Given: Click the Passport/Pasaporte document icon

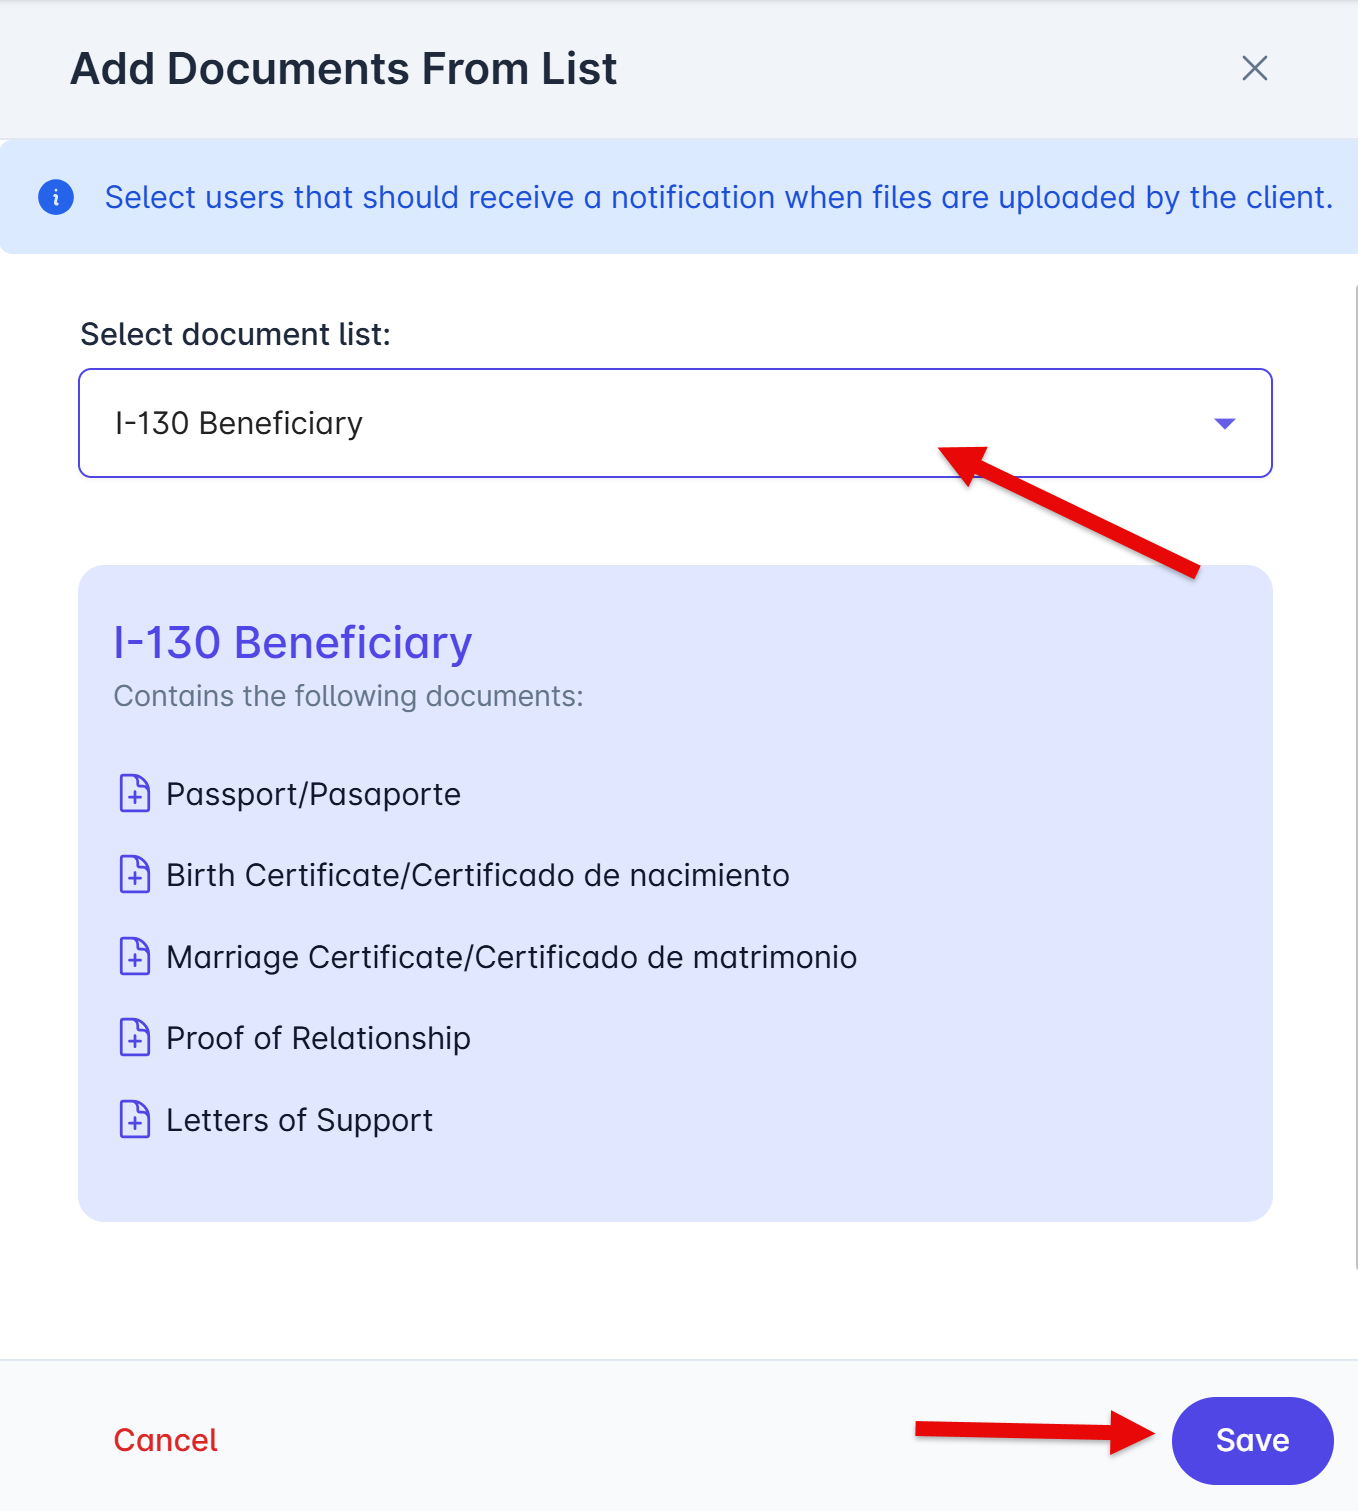Looking at the screenshot, I should coord(135,793).
